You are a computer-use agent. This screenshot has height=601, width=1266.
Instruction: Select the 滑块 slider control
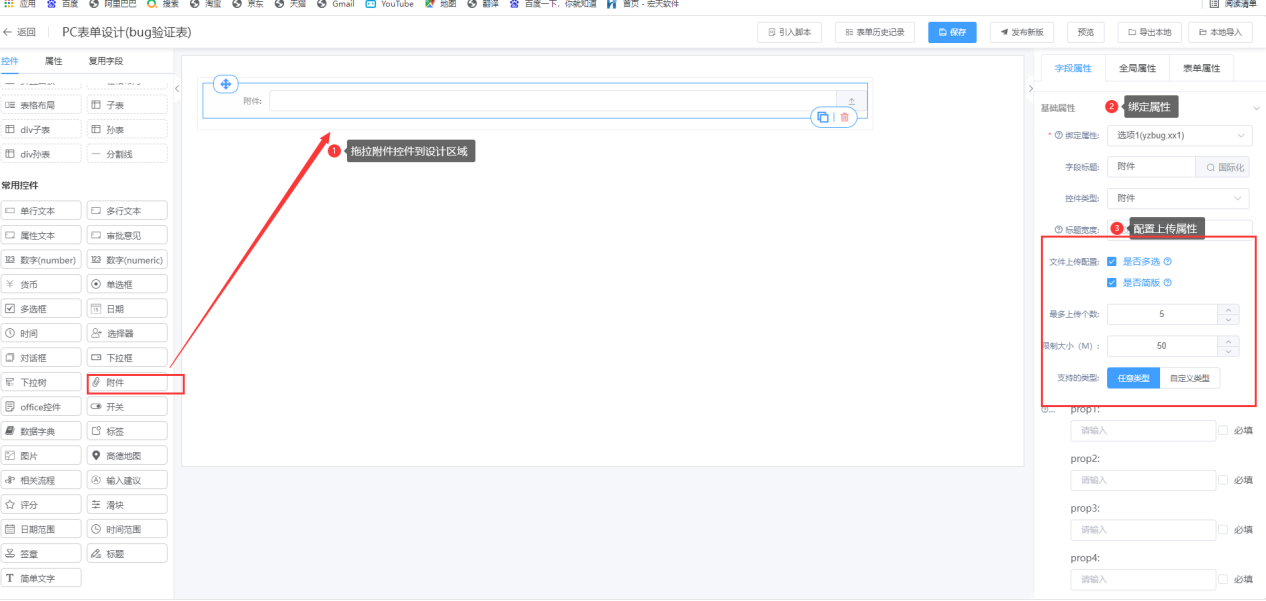127,504
